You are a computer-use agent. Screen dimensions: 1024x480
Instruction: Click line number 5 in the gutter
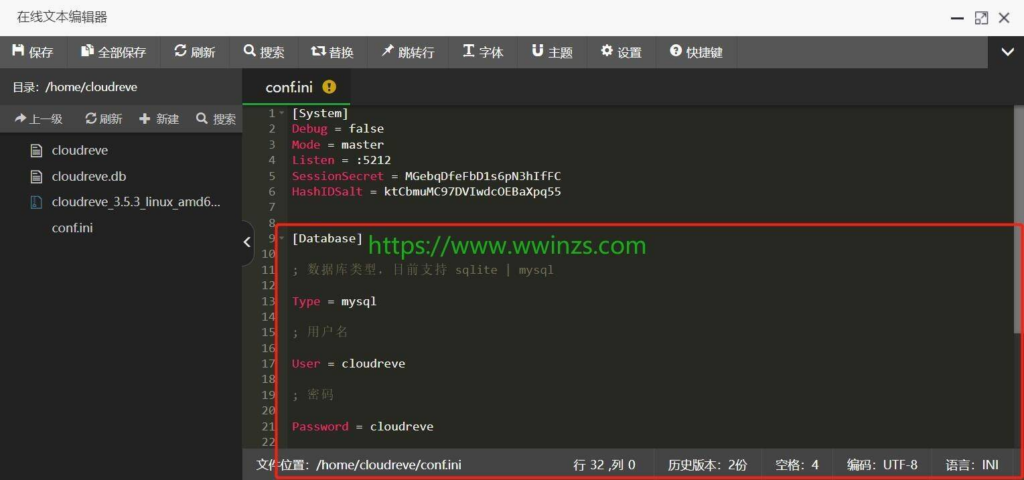click(x=272, y=176)
